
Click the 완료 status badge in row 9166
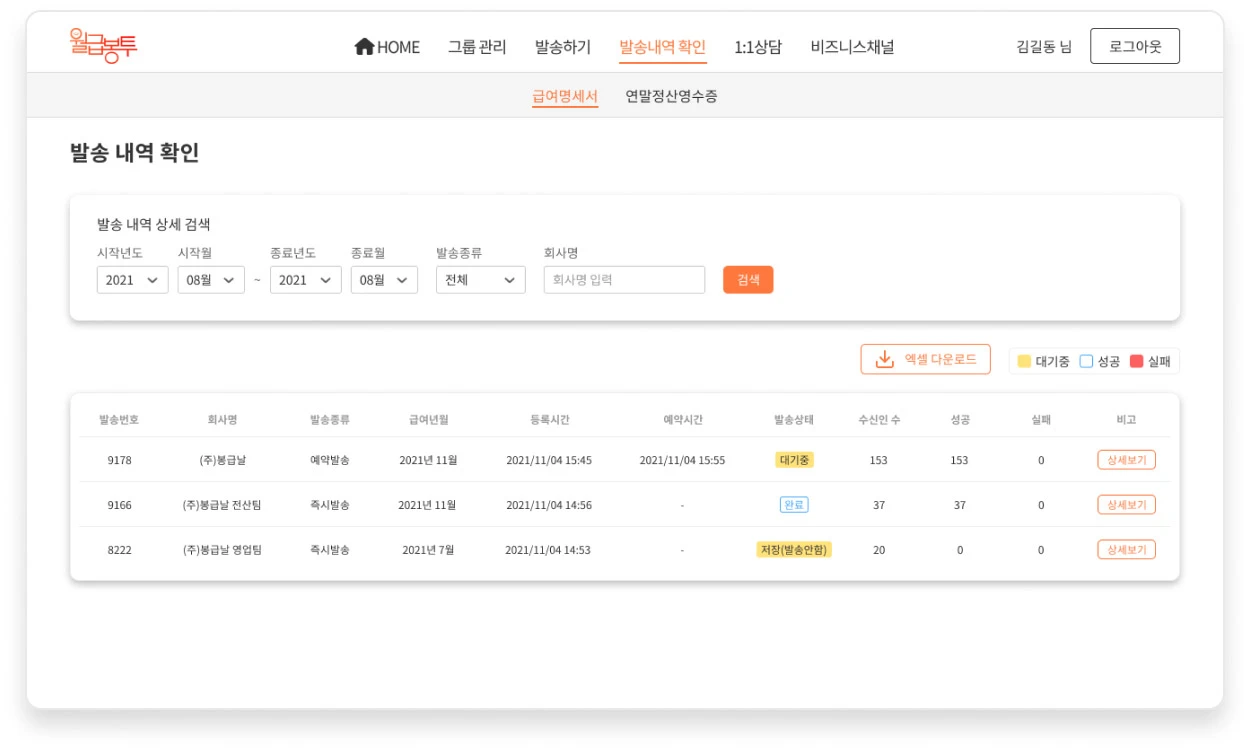(794, 505)
